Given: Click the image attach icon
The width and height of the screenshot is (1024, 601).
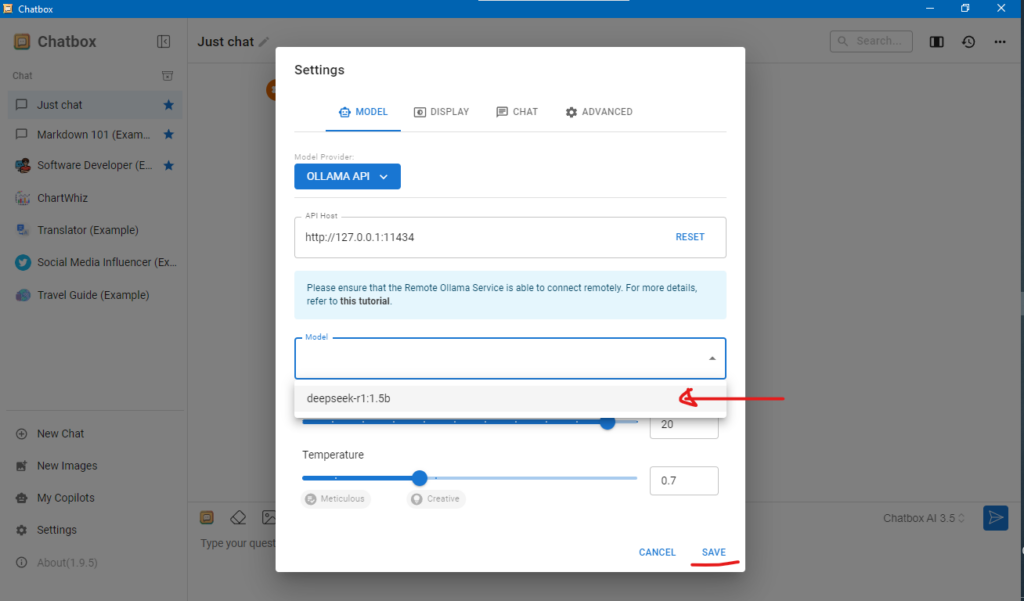Looking at the screenshot, I should click(268, 517).
